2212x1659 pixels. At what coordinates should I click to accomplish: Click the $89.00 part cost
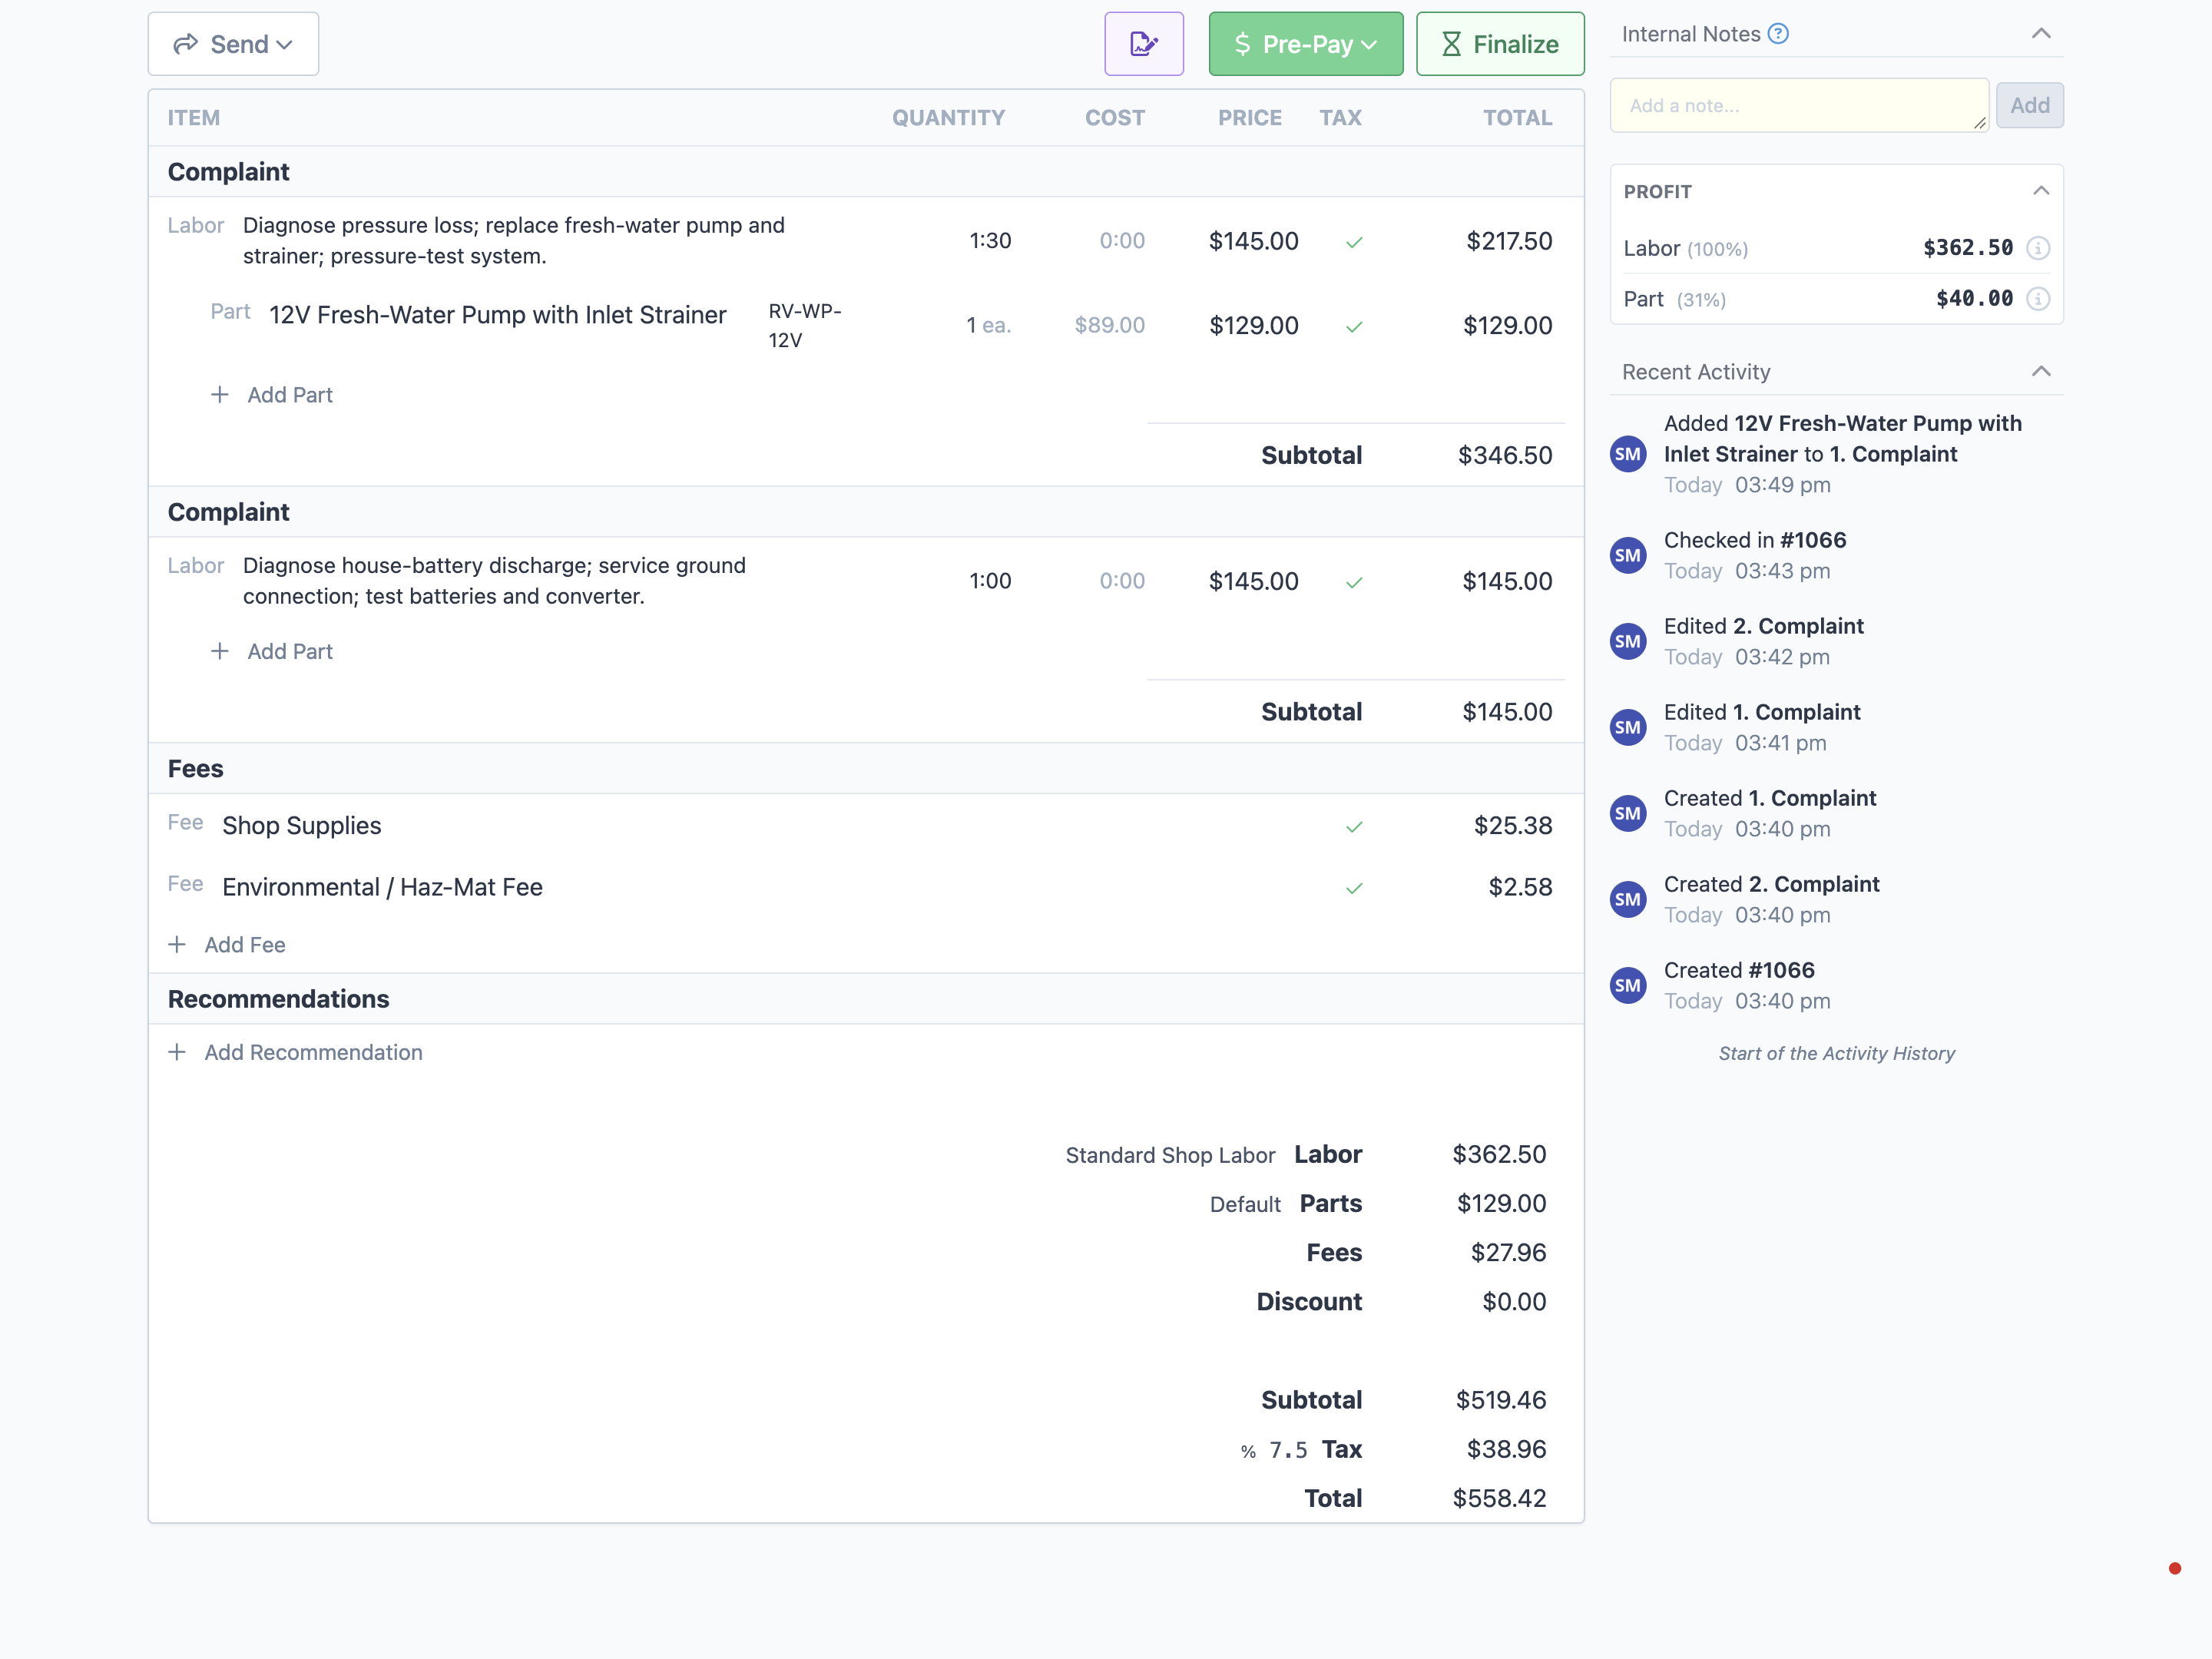click(x=1109, y=325)
